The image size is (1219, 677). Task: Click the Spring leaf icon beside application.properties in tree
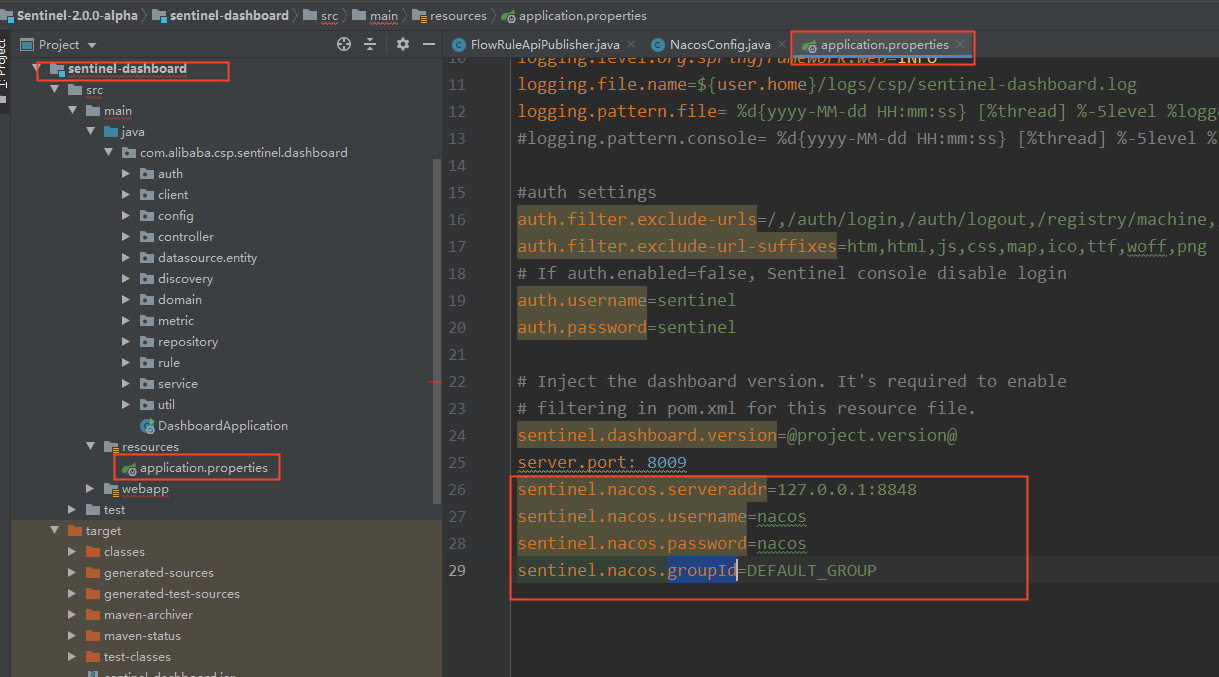click(x=129, y=468)
